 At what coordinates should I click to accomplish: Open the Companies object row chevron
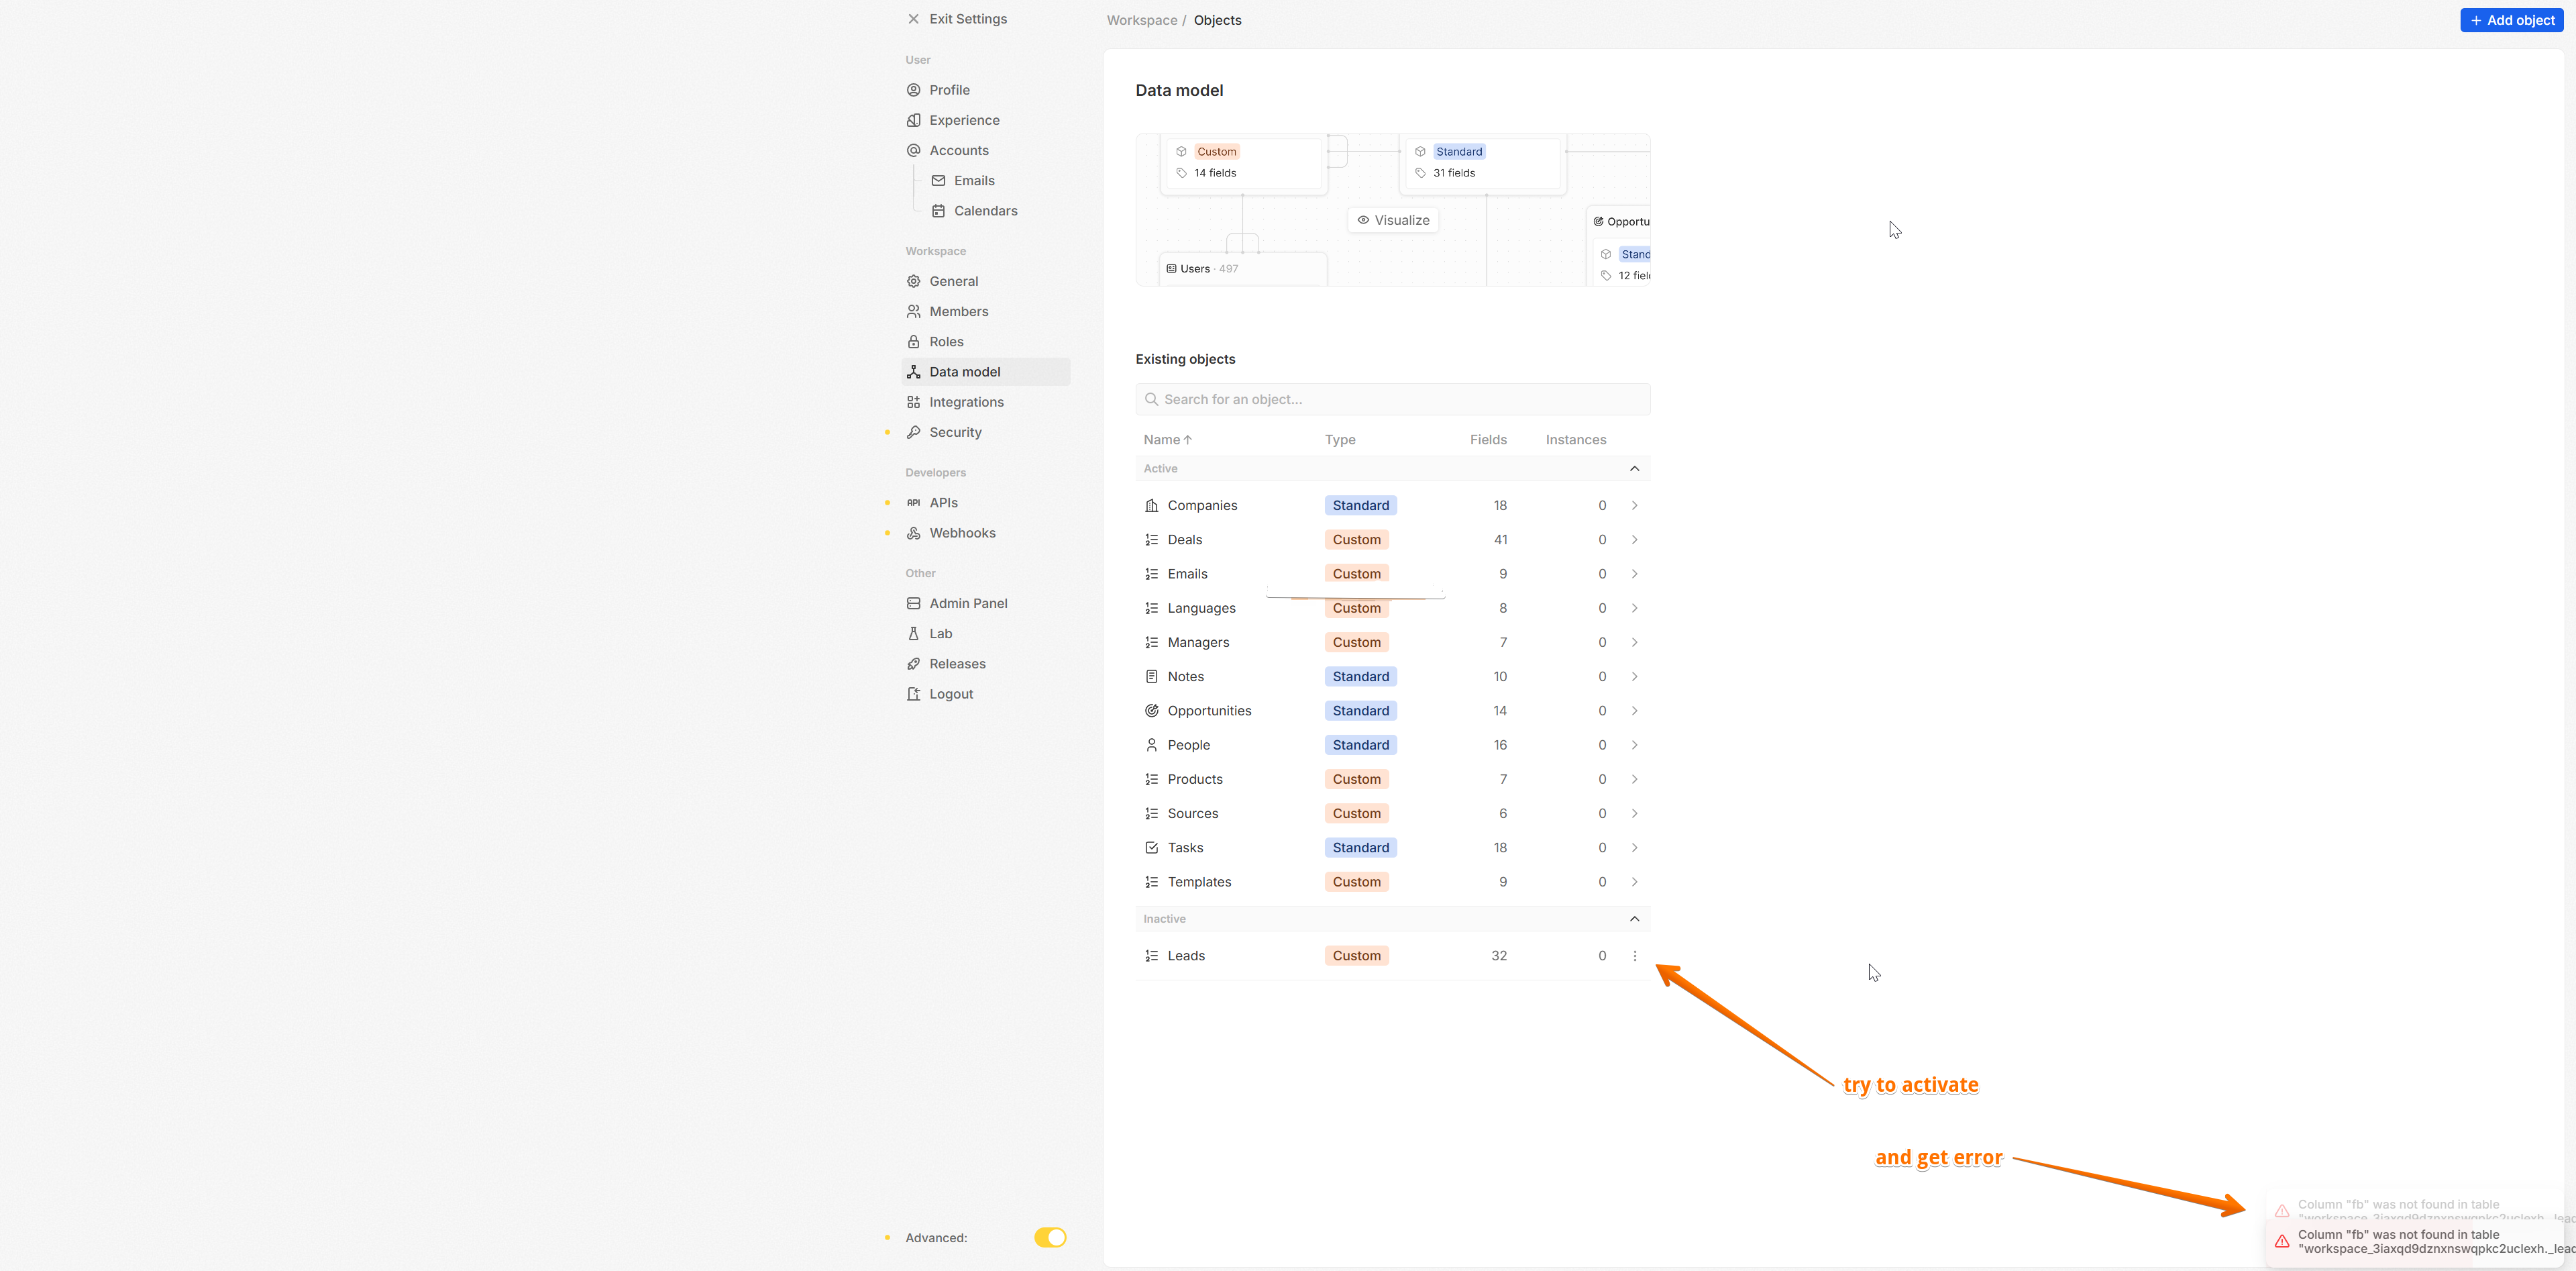click(x=1635, y=506)
